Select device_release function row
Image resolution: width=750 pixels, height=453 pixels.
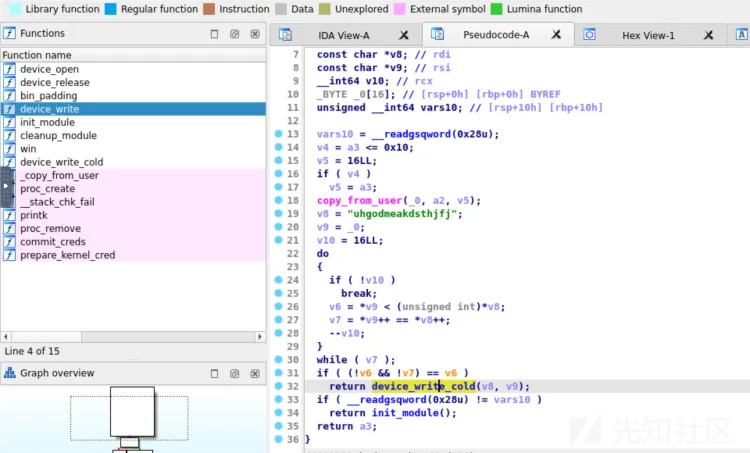(x=133, y=82)
